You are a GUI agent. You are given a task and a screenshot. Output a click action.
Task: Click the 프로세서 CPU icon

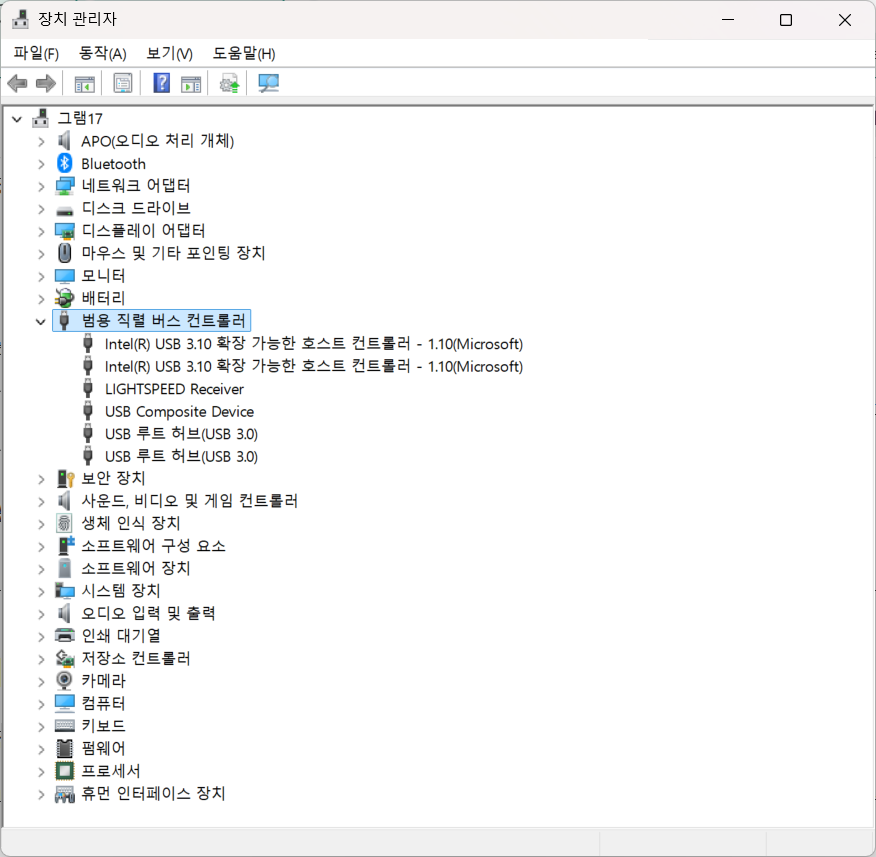(x=65, y=771)
